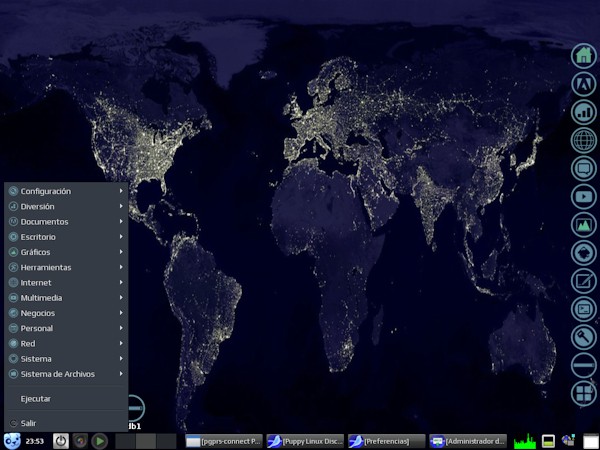
Task: Expand the Herramientas submenu arrow
Action: (121, 267)
